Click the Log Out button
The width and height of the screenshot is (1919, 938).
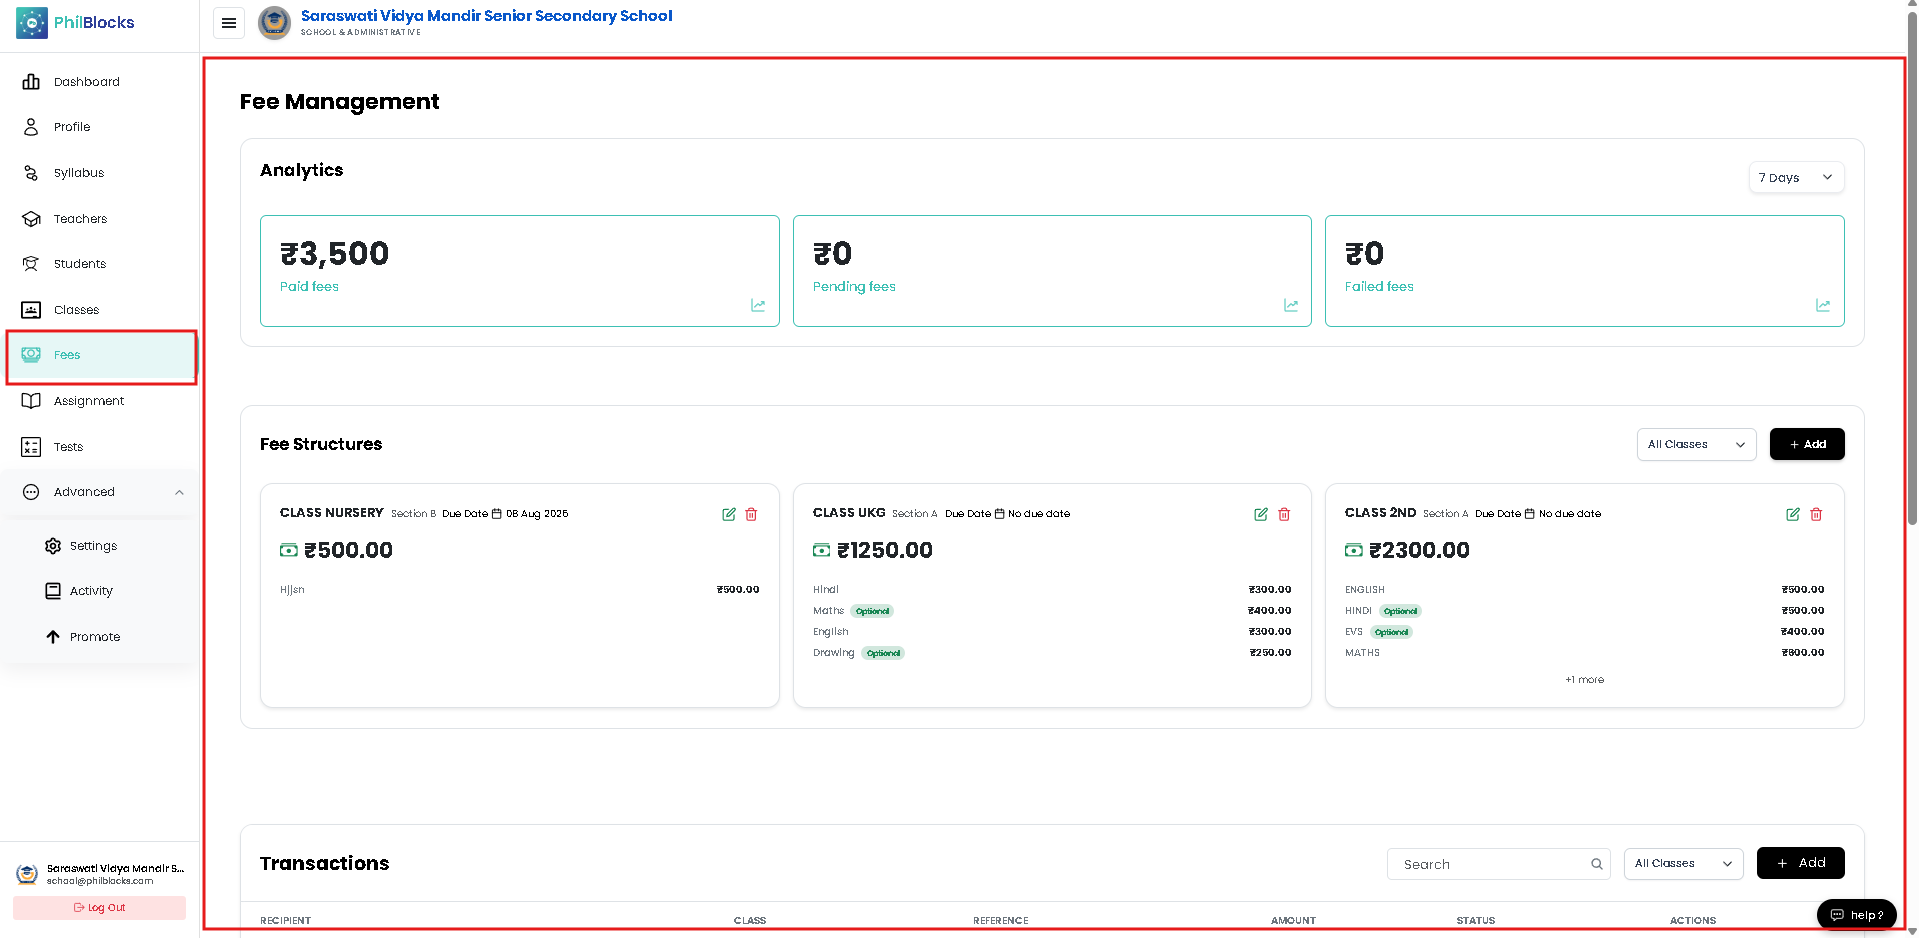coord(99,908)
